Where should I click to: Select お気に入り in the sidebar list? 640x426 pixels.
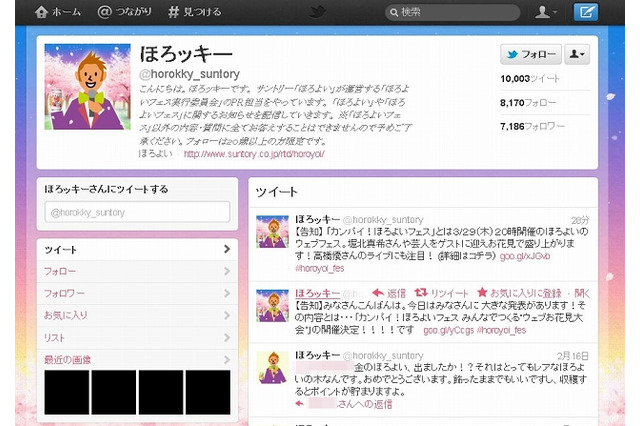tap(137, 315)
